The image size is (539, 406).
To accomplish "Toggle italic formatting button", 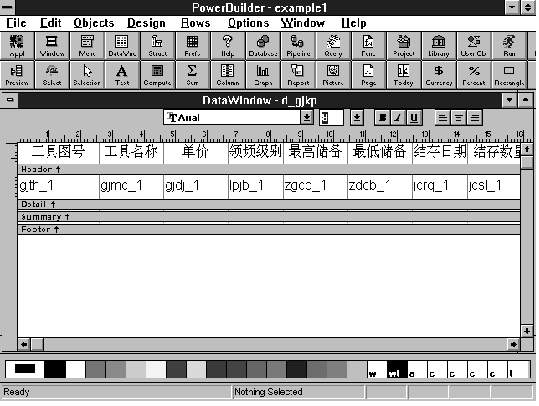I will 398,118.
